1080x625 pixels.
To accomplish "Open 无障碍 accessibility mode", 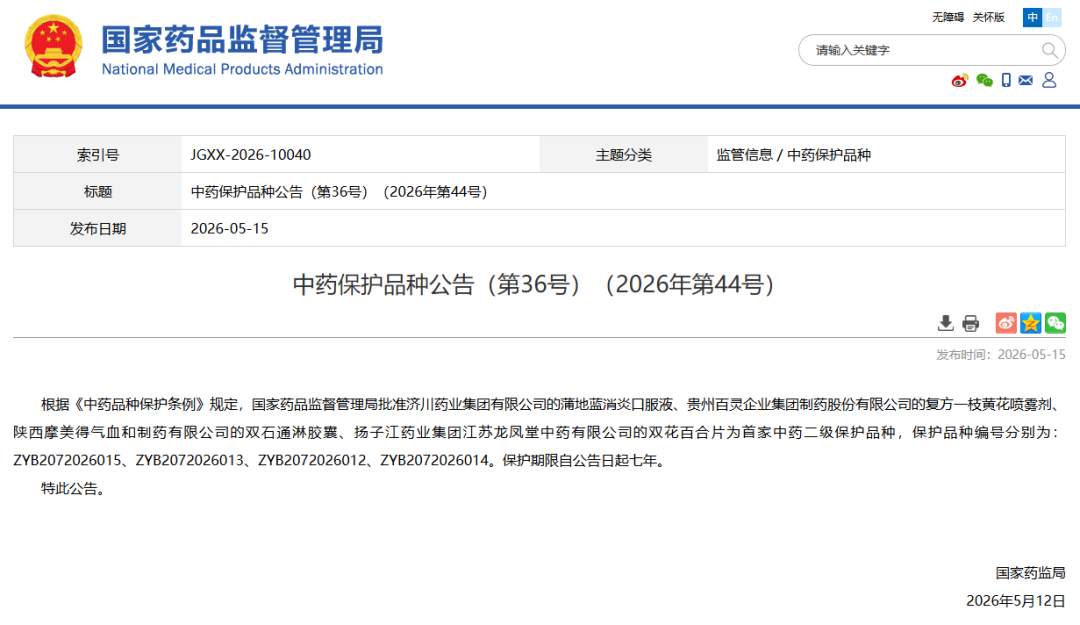I will tap(948, 17).
